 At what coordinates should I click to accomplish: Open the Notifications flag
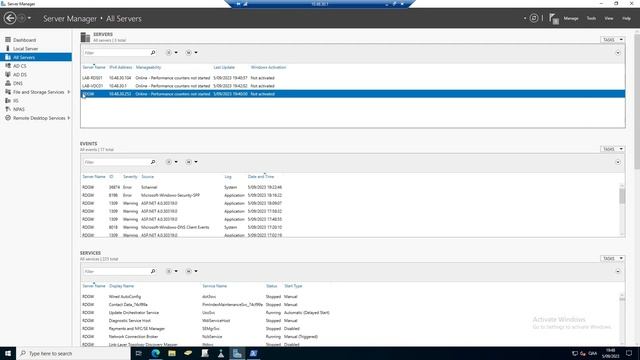[553, 18]
